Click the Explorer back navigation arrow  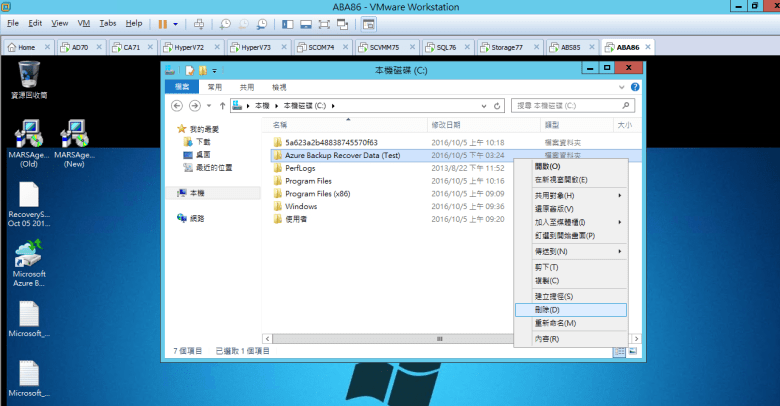pos(178,105)
